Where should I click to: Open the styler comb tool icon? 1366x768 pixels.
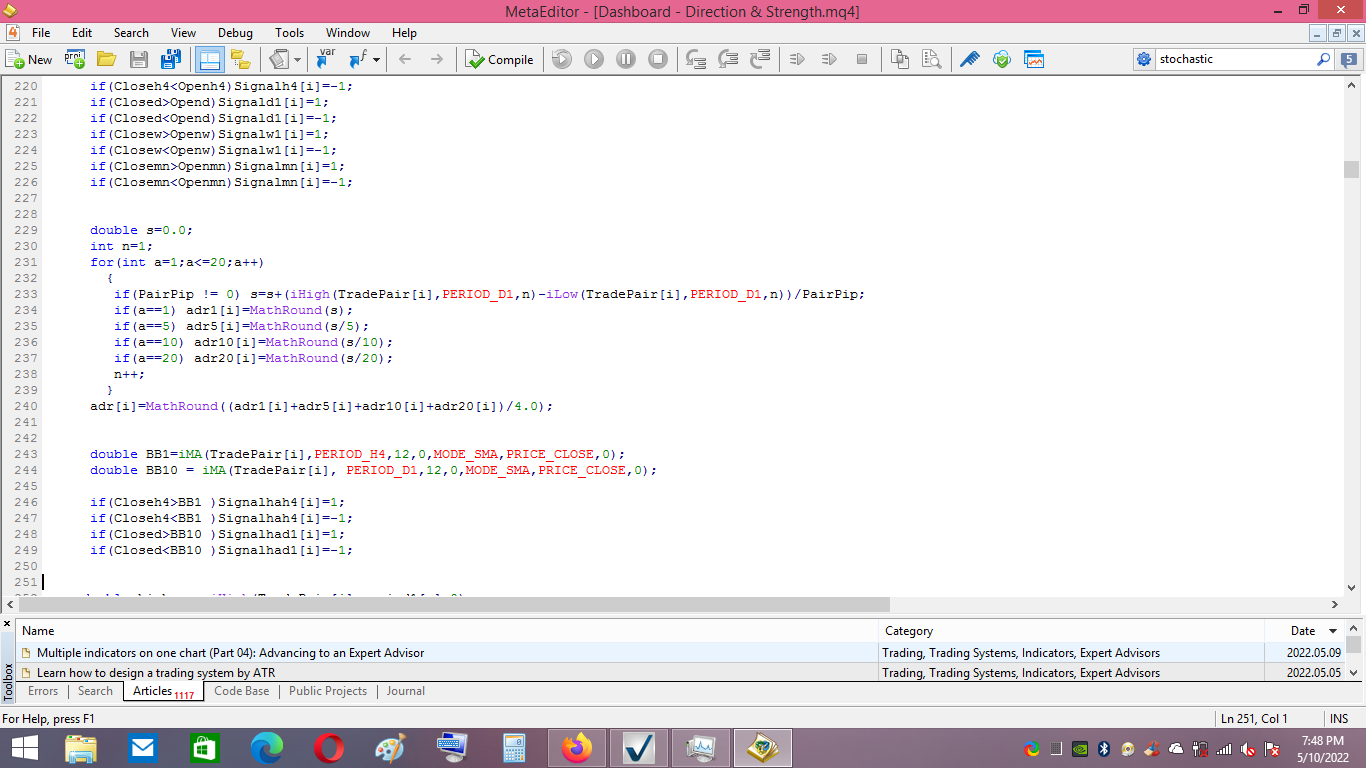[969, 60]
